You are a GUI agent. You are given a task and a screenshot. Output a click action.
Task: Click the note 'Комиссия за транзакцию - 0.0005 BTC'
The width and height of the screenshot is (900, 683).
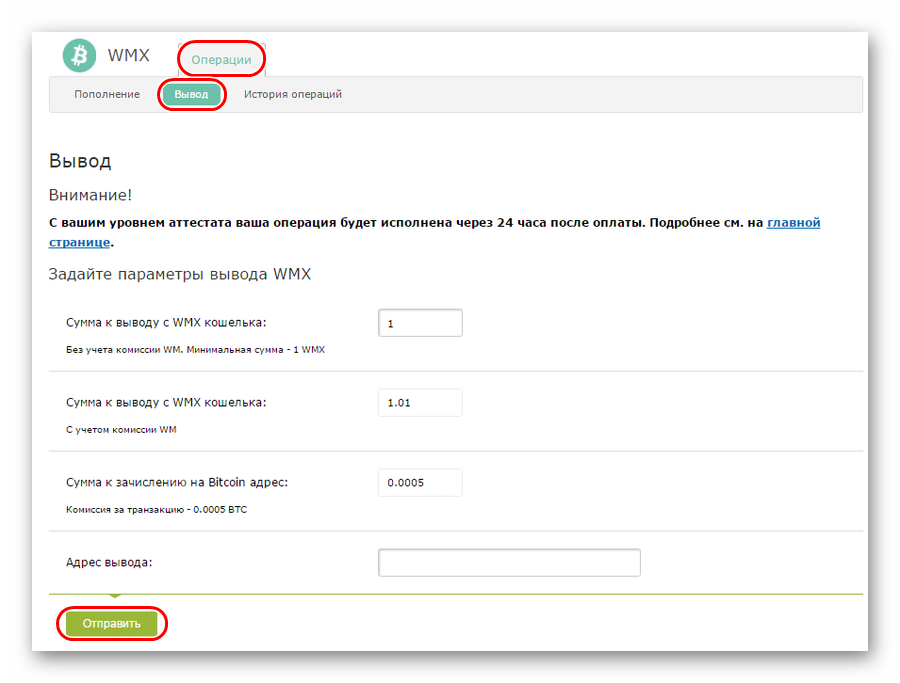(x=156, y=509)
